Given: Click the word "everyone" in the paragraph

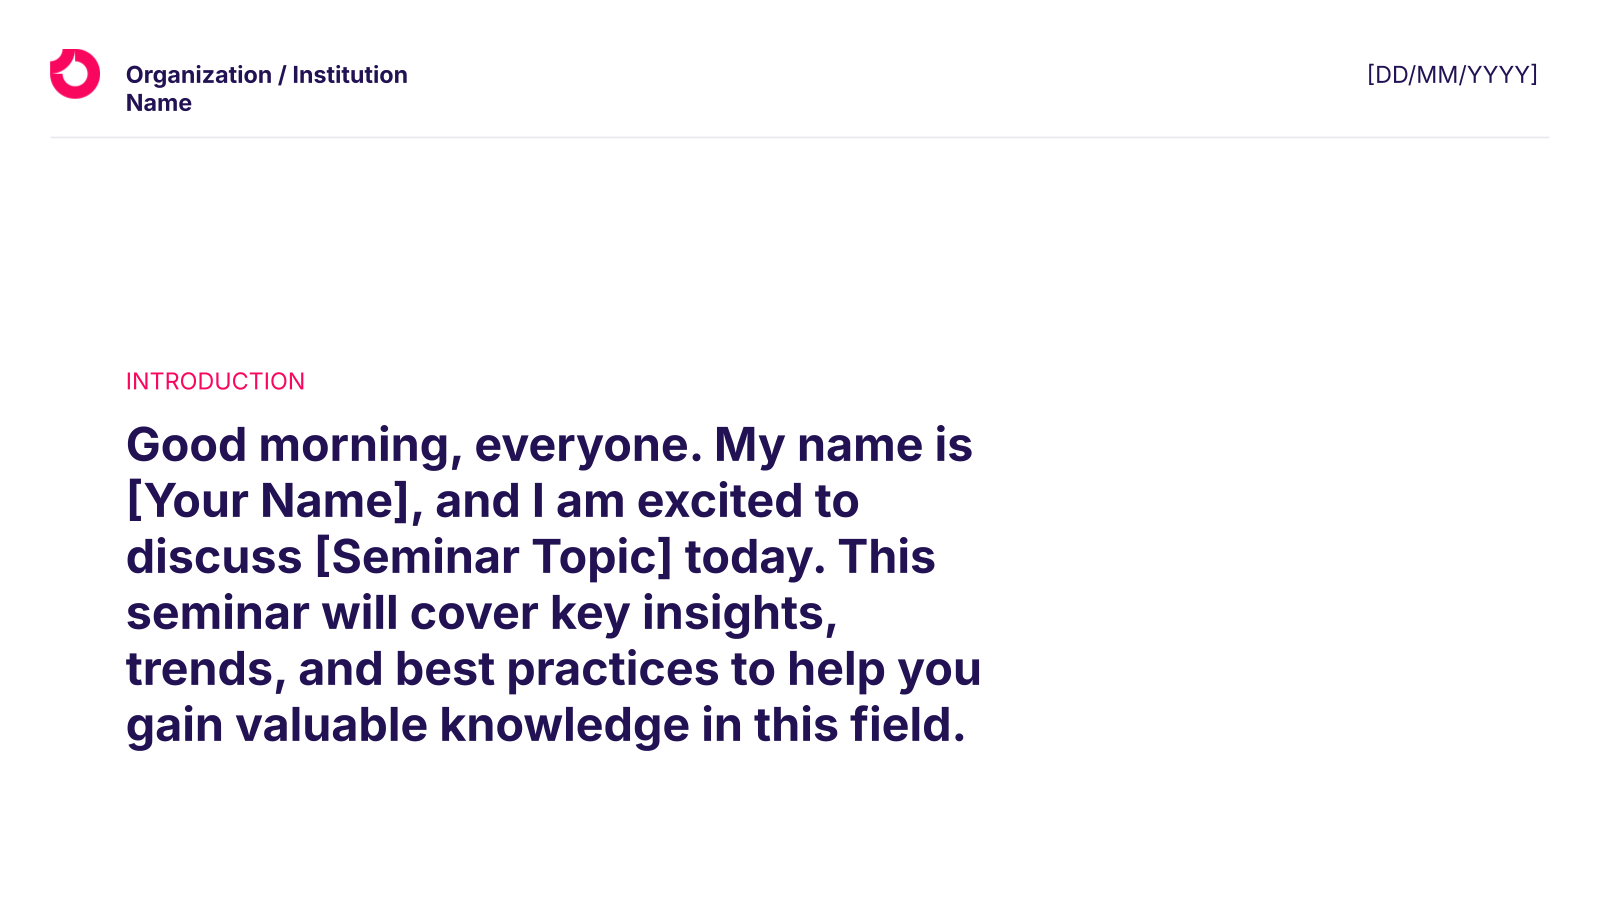Looking at the screenshot, I should click(x=588, y=446).
